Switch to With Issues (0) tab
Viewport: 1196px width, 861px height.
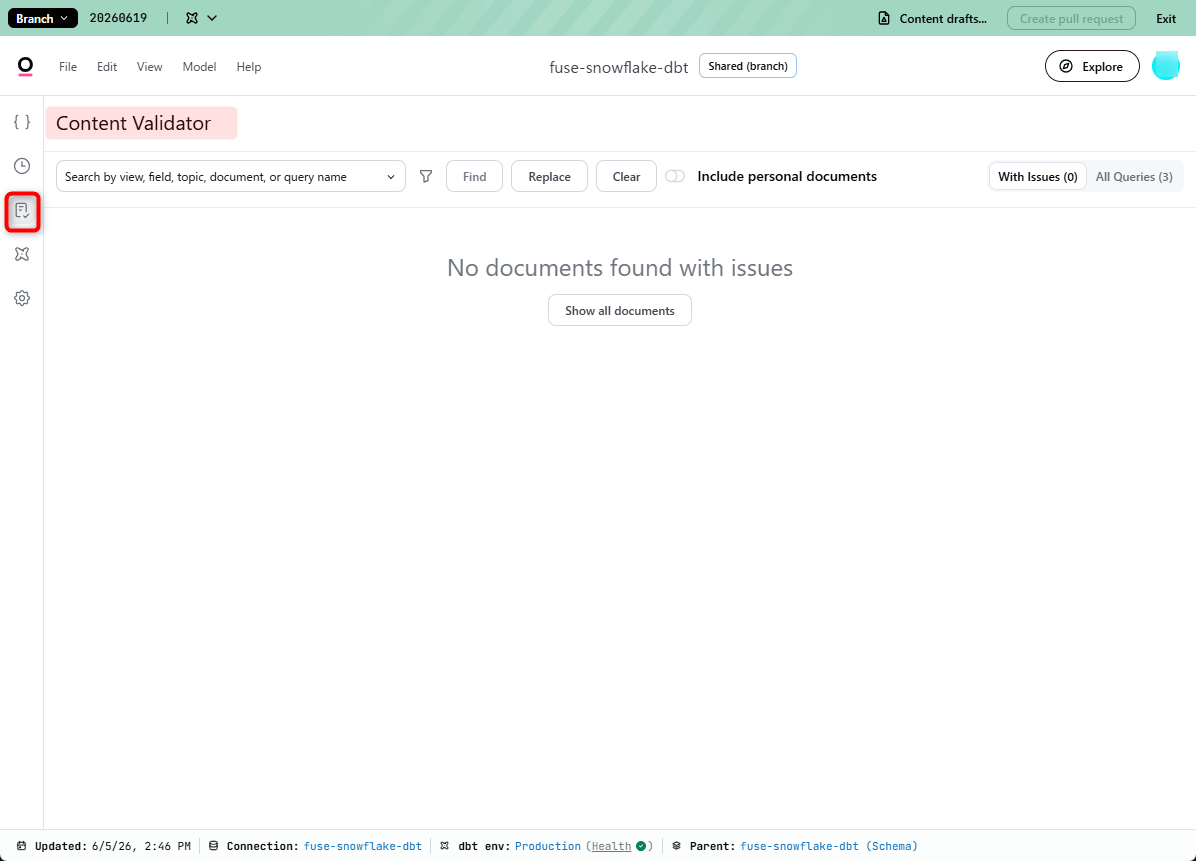[x=1037, y=177]
